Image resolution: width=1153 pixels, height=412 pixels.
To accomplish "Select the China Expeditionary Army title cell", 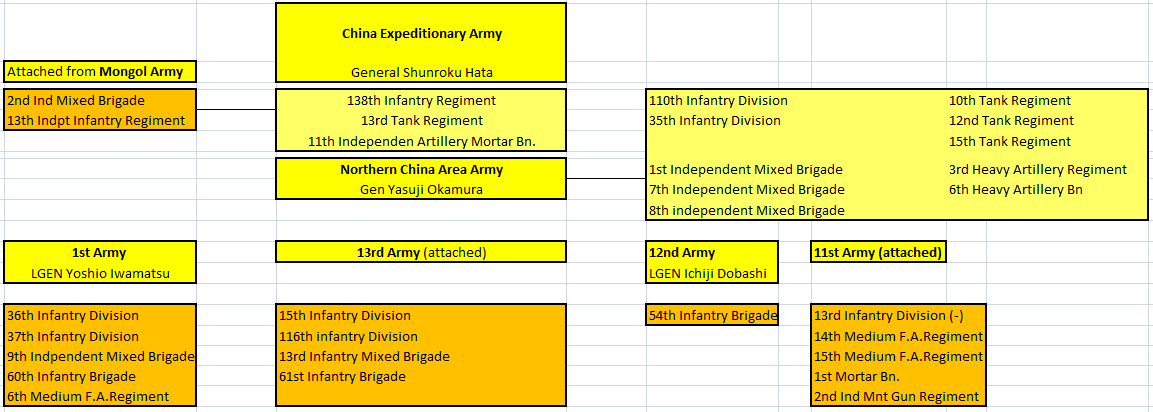I will point(421,34).
